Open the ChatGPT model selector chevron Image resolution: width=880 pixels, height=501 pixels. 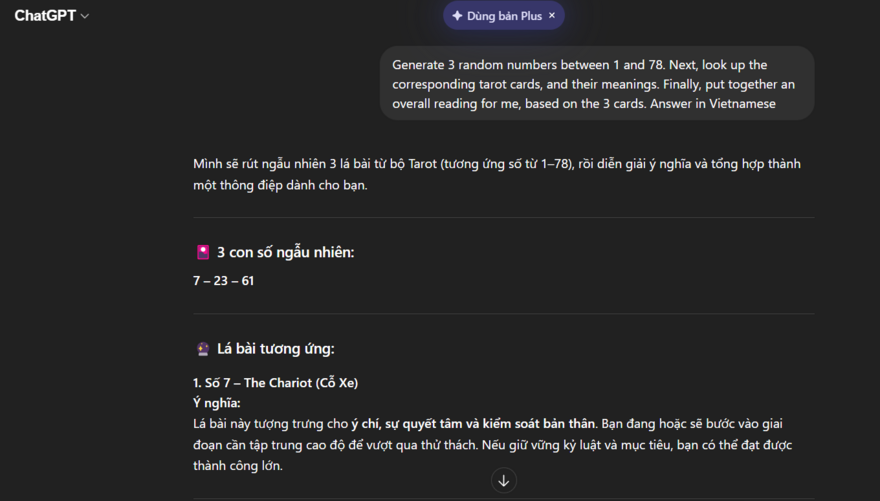[85, 16]
